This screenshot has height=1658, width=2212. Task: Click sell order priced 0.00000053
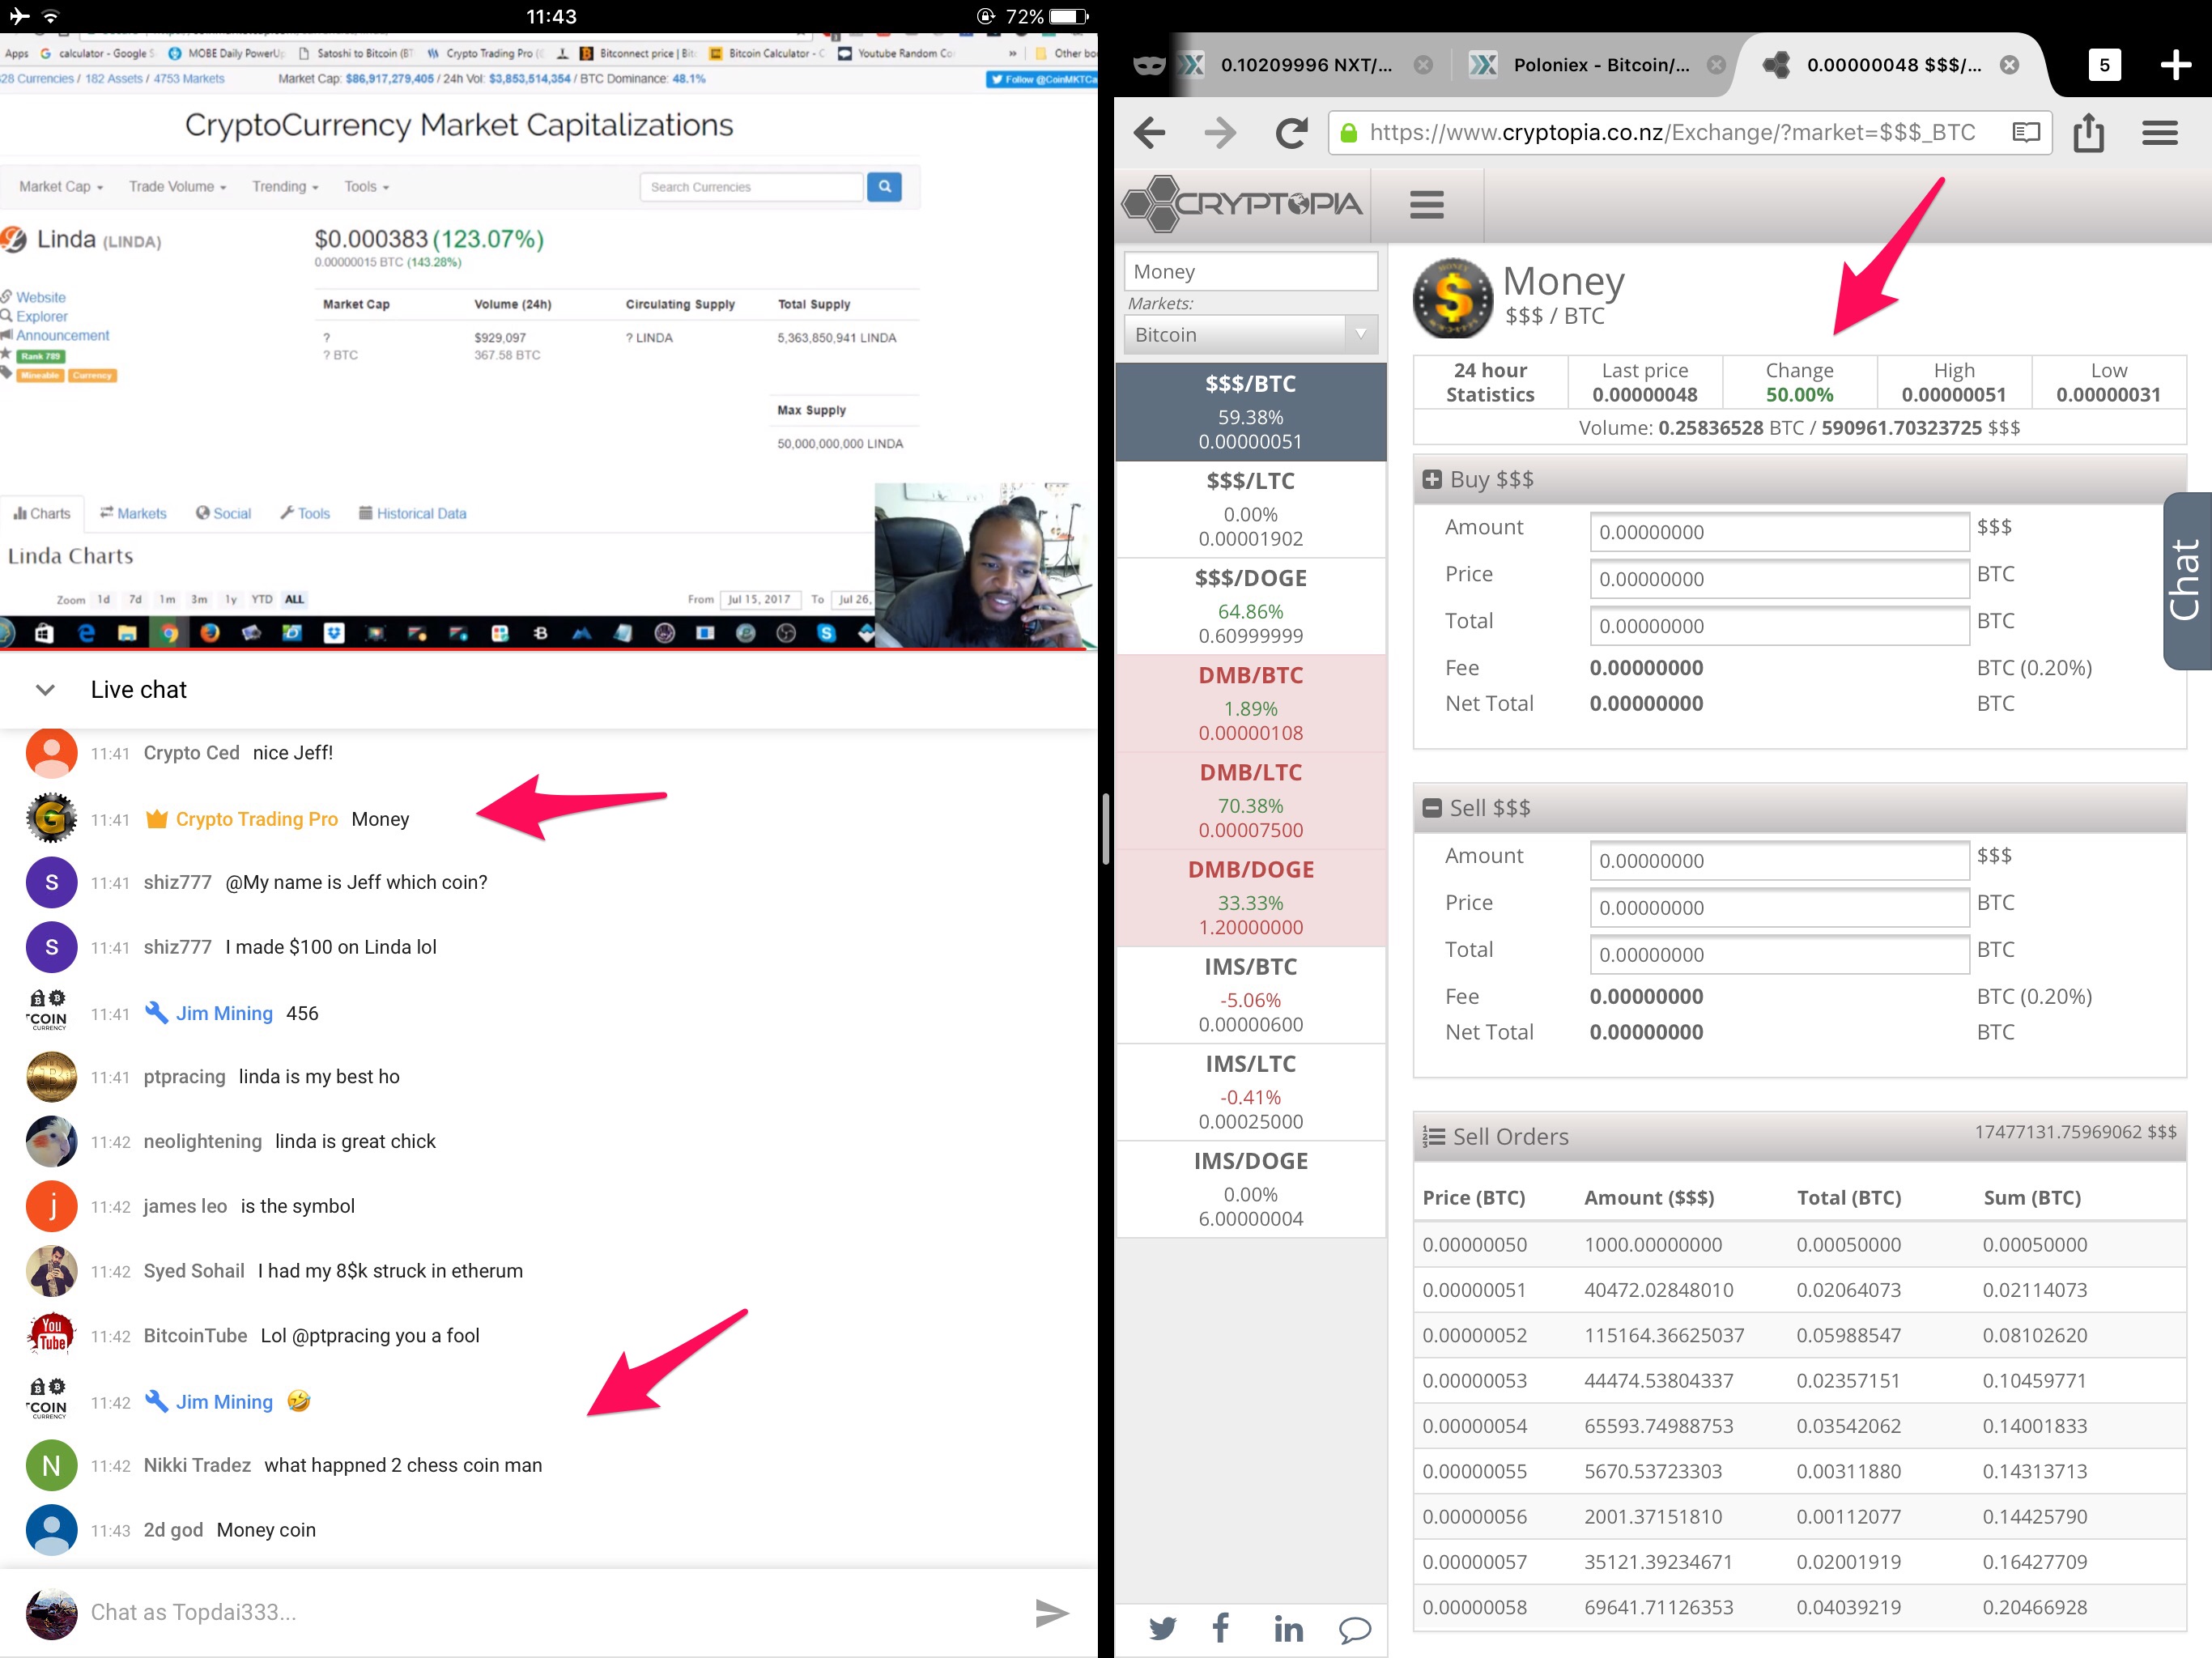[x=1799, y=1380]
